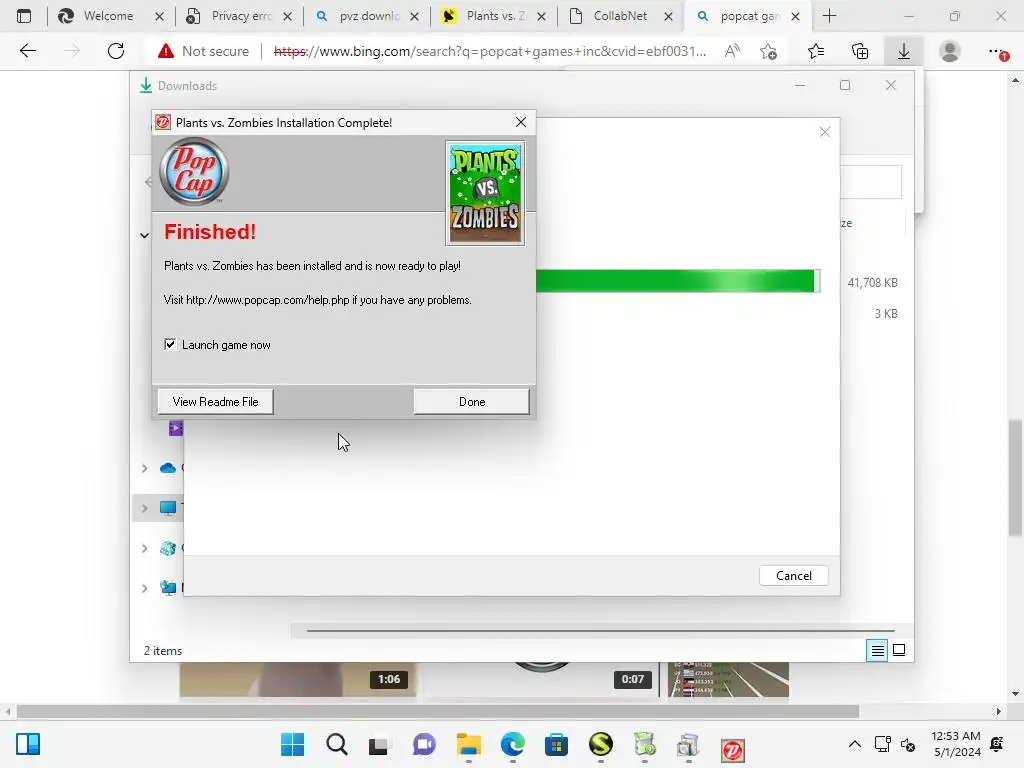Open the tab actions menu icon
Image resolution: width=1024 pixels, height=768 pixels.
pos(24,16)
